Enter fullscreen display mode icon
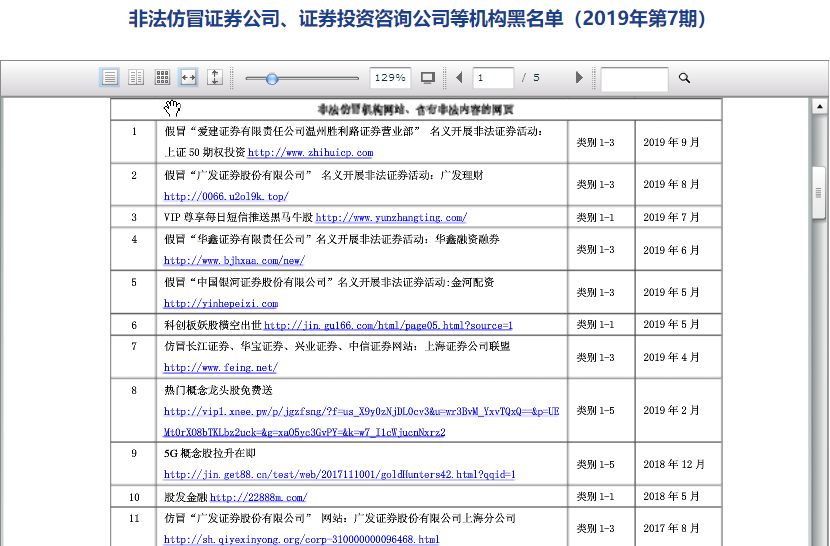This screenshot has width=830, height=546. pos(428,78)
